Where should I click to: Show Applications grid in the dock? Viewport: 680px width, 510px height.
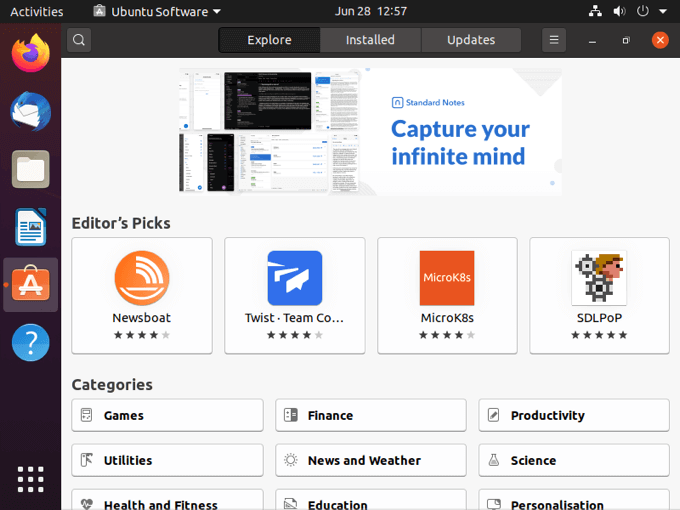(31, 479)
